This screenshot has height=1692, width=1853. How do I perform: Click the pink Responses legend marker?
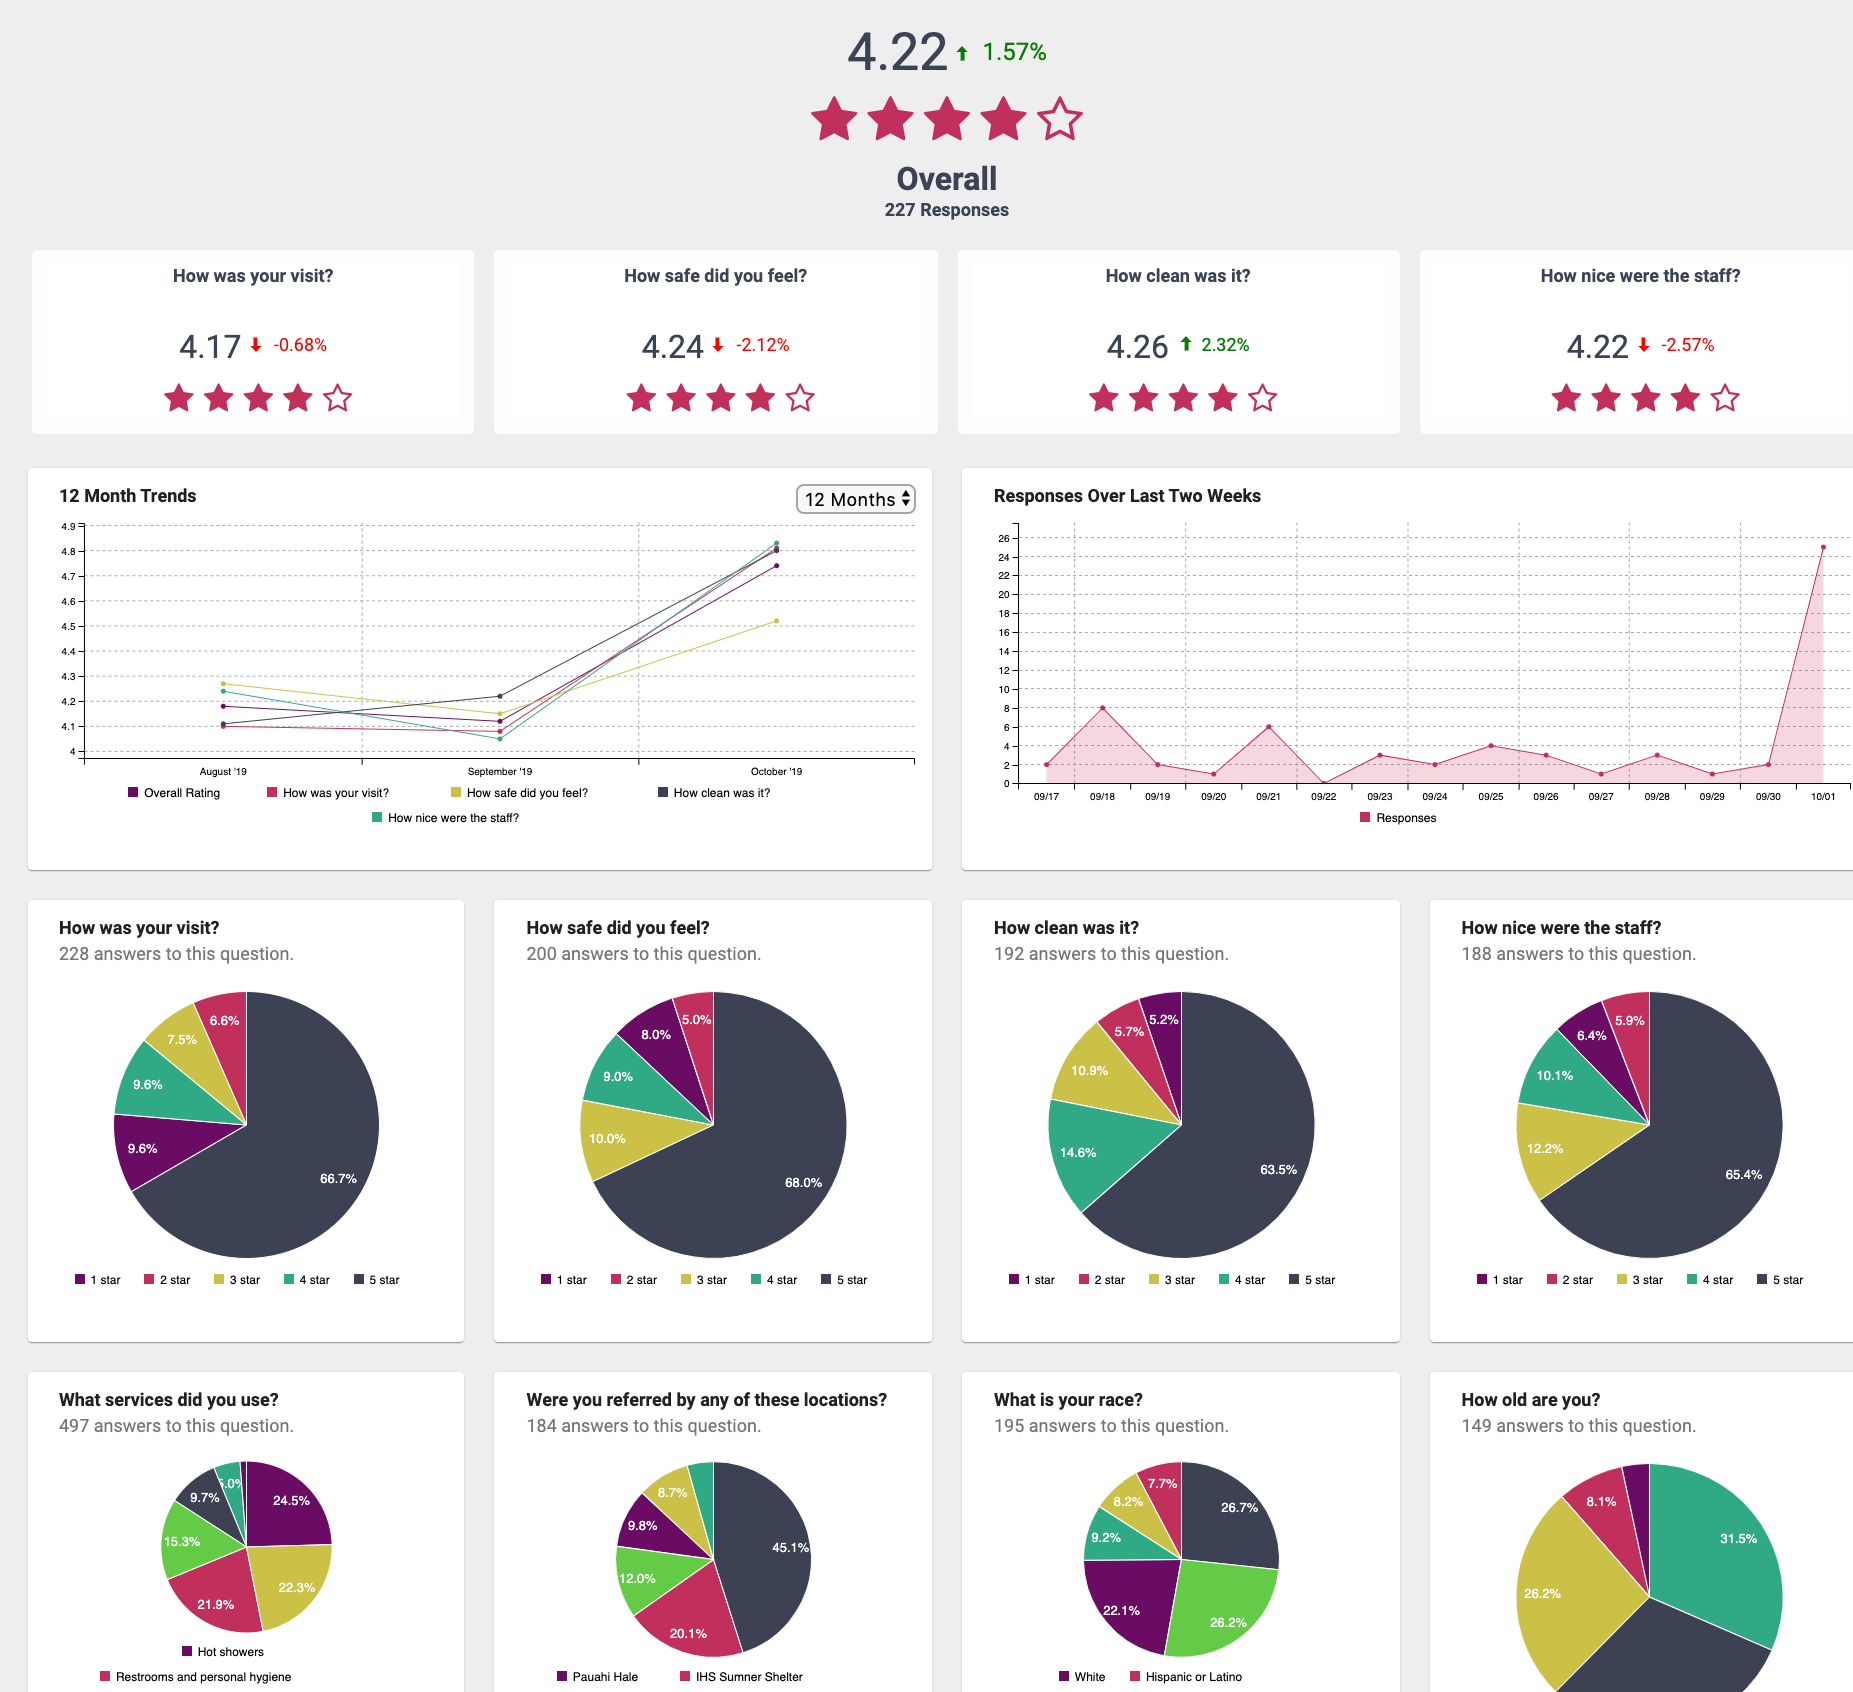click(1365, 817)
